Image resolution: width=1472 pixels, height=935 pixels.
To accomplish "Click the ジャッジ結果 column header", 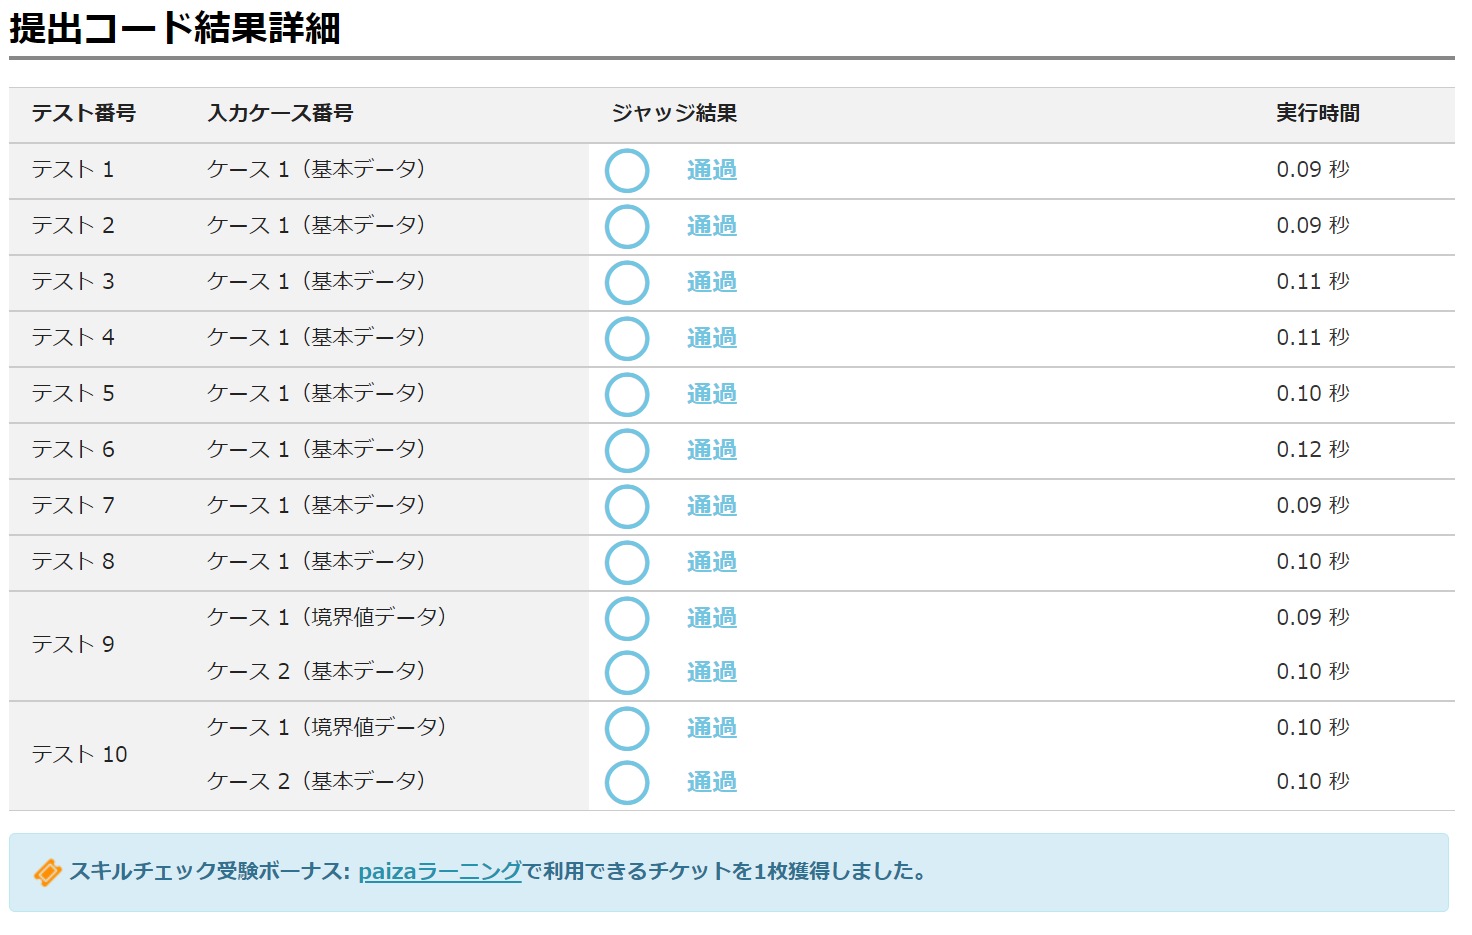I will [x=674, y=114].
